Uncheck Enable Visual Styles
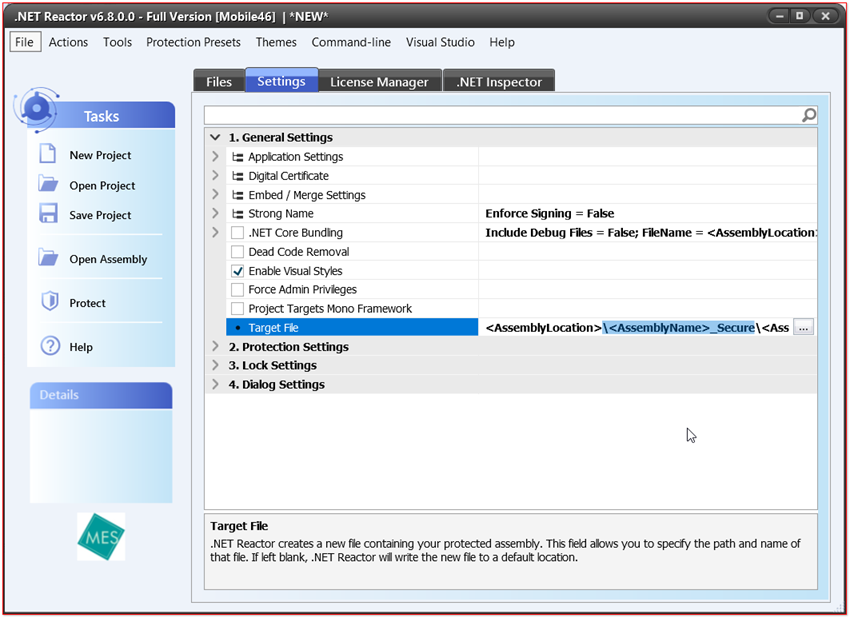Viewport: 850px width, 618px height. [237, 271]
